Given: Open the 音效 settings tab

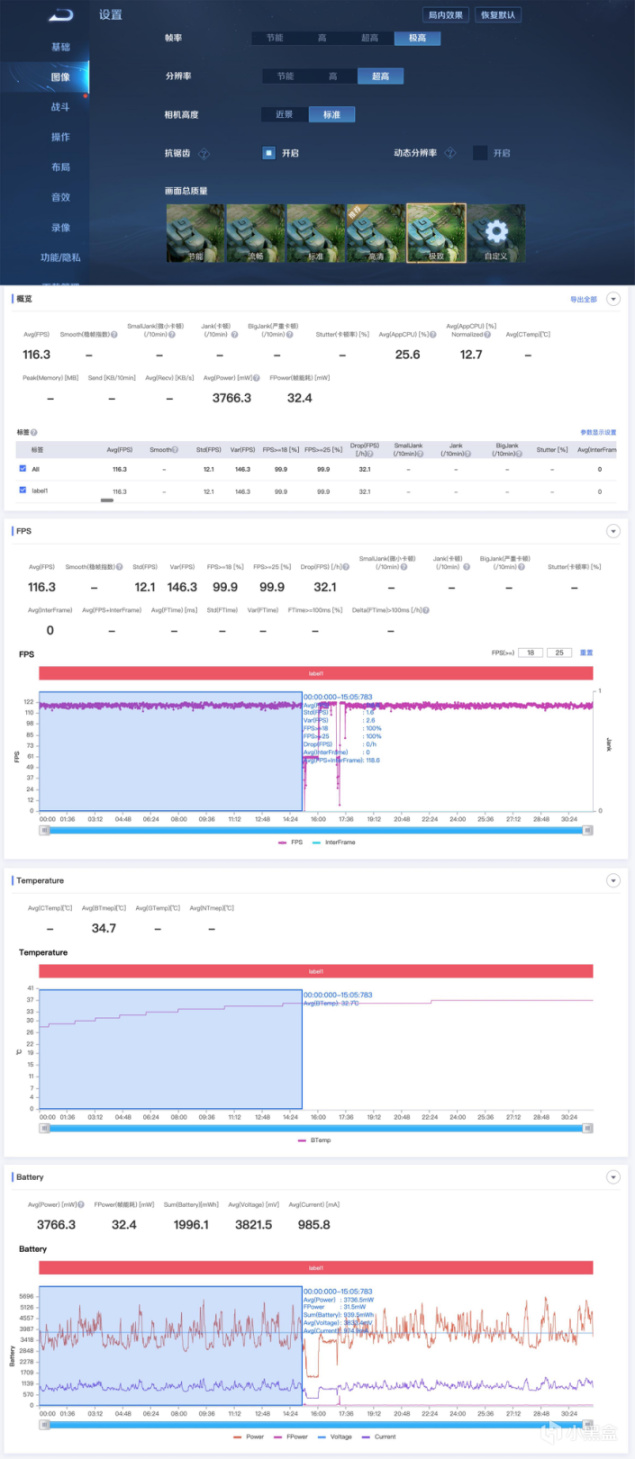Looking at the screenshot, I should click(x=61, y=197).
